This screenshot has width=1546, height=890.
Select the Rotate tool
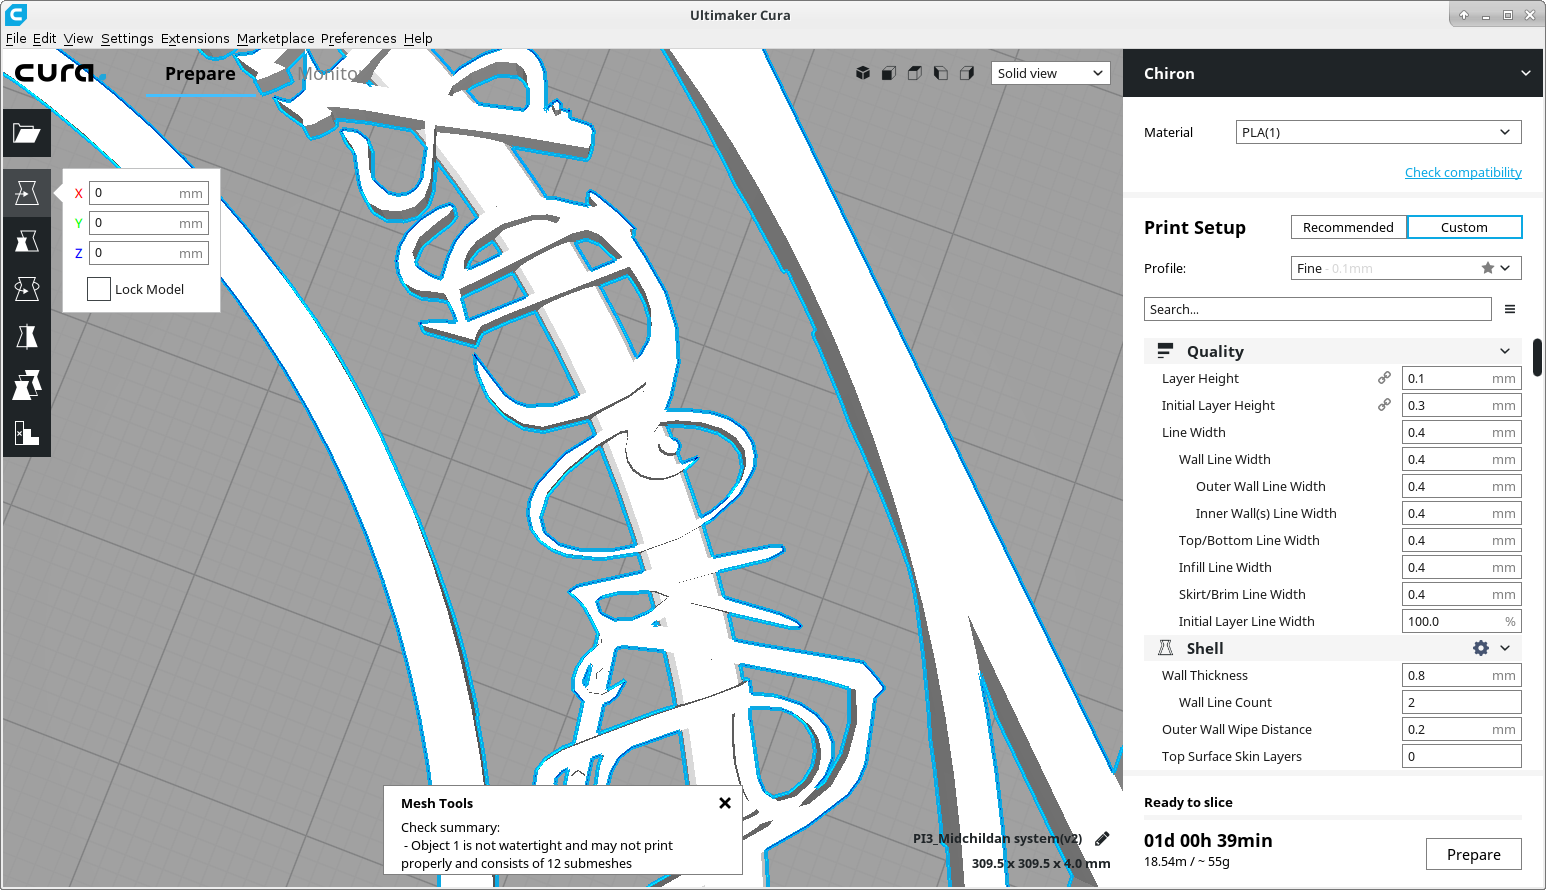(27, 288)
